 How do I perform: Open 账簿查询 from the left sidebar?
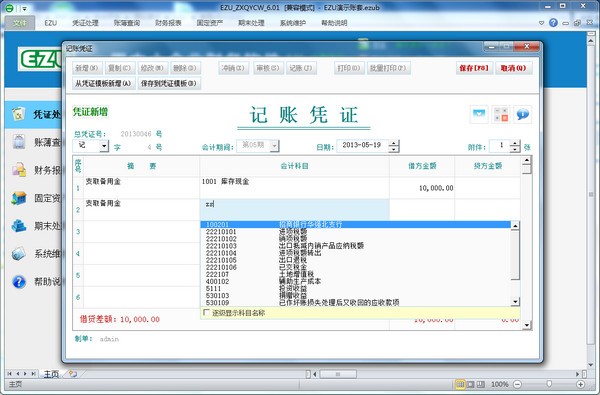[35, 142]
